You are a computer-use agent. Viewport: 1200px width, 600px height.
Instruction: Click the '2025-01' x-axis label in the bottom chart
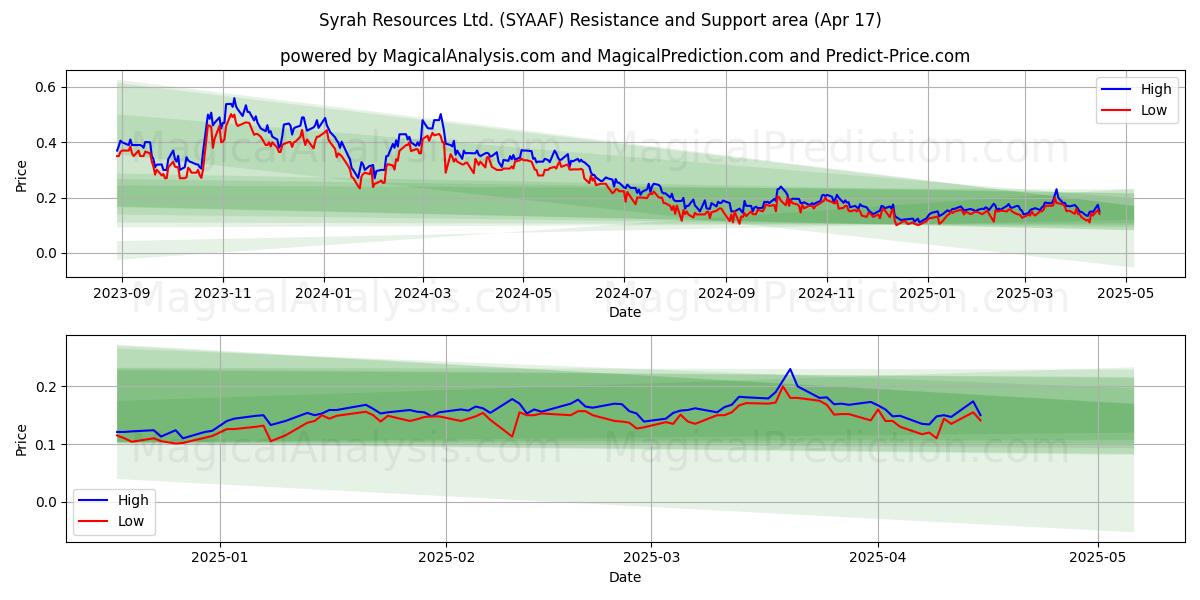[219, 560]
